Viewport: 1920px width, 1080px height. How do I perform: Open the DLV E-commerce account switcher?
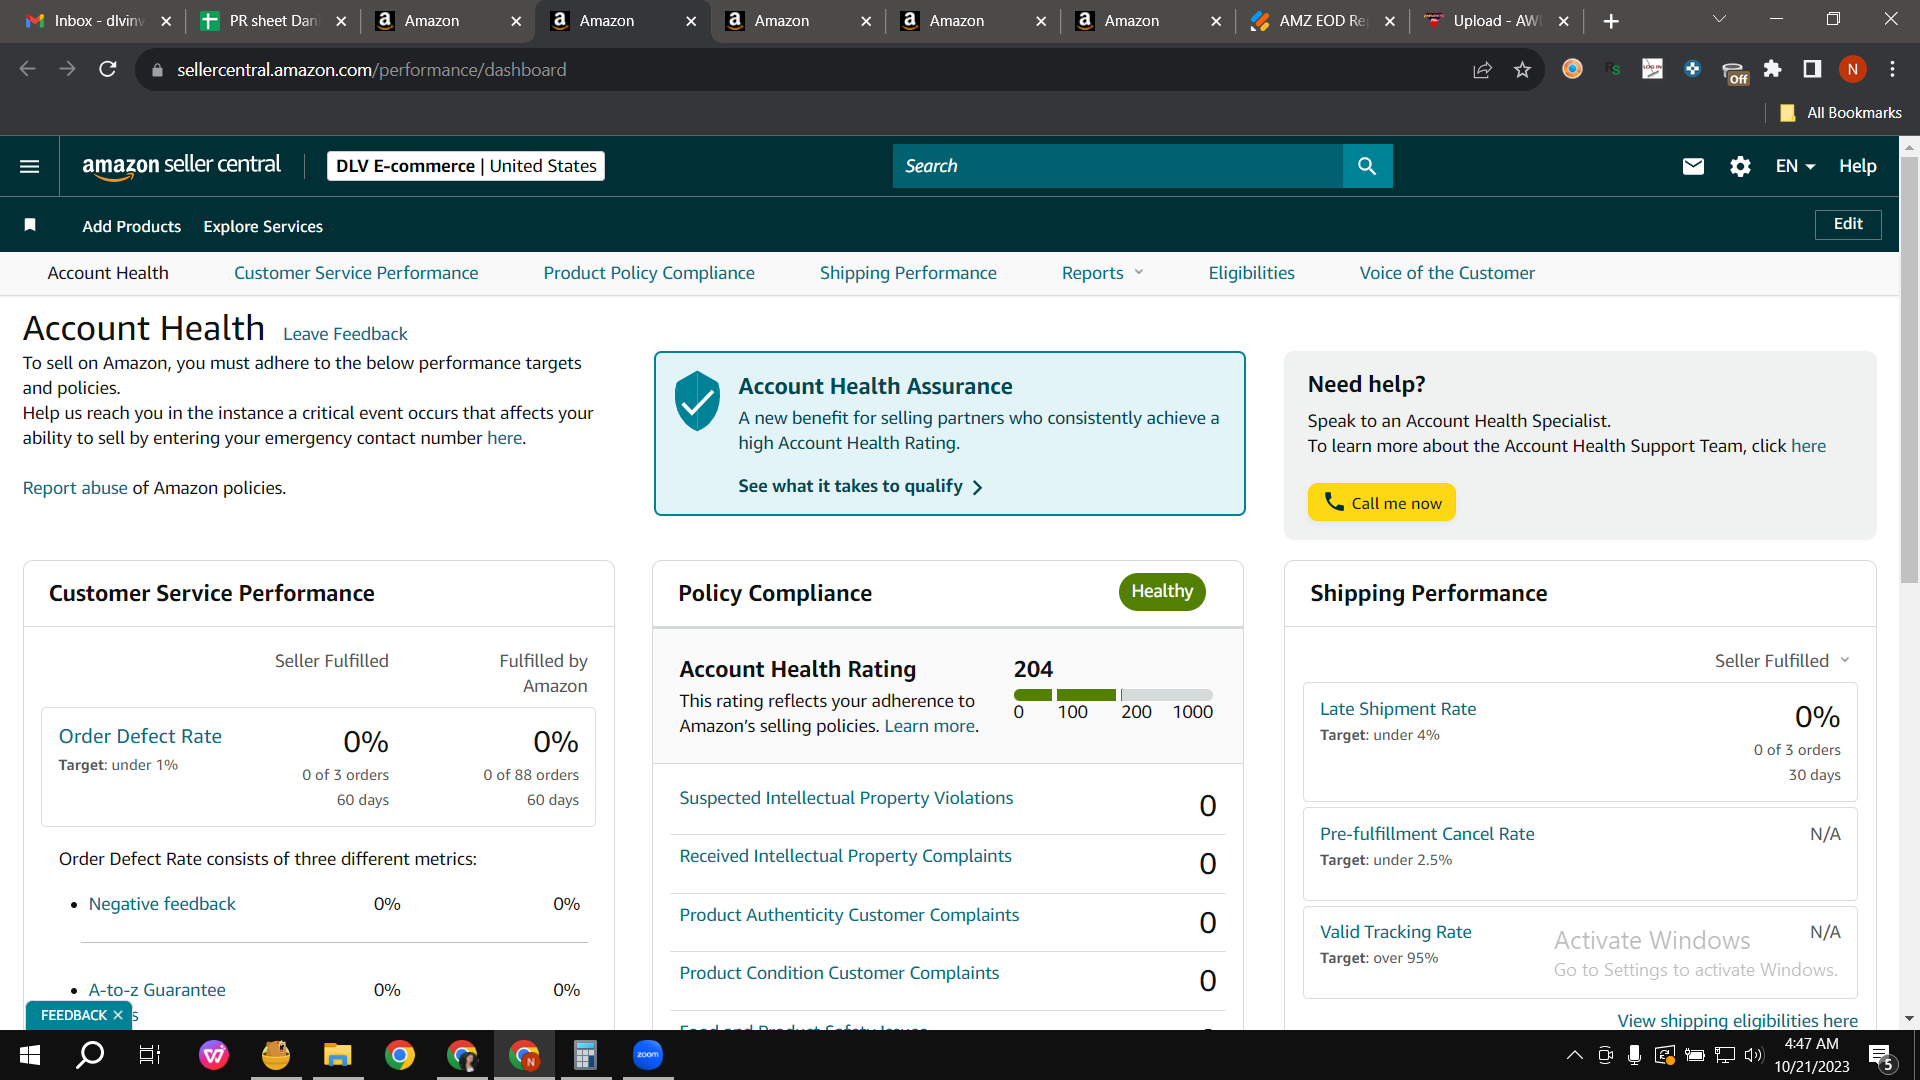point(466,166)
